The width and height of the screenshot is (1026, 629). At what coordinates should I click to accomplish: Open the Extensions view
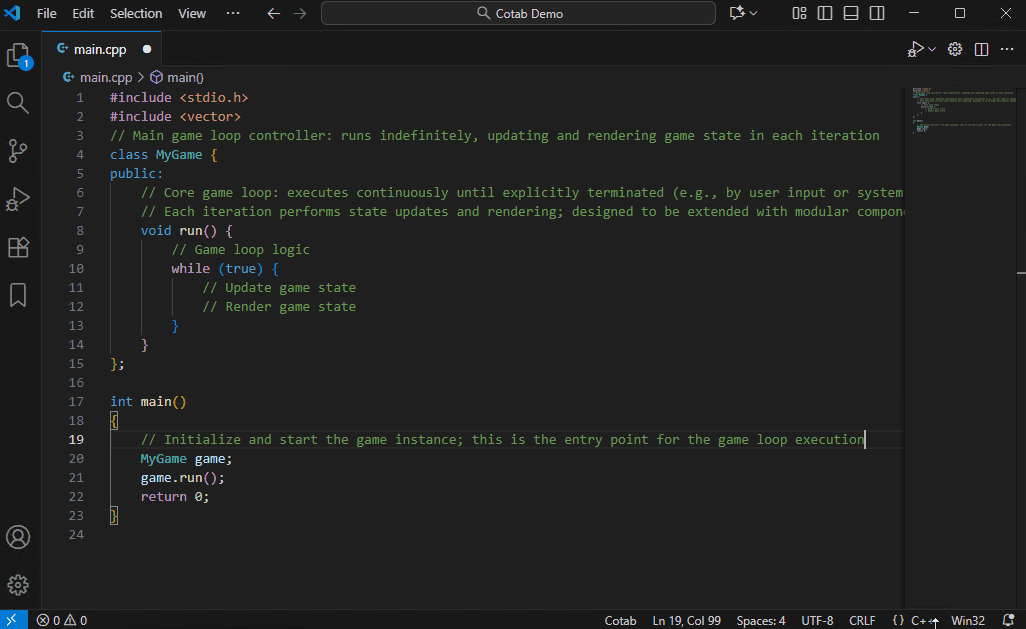pyautogui.click(x=18, y=247)
